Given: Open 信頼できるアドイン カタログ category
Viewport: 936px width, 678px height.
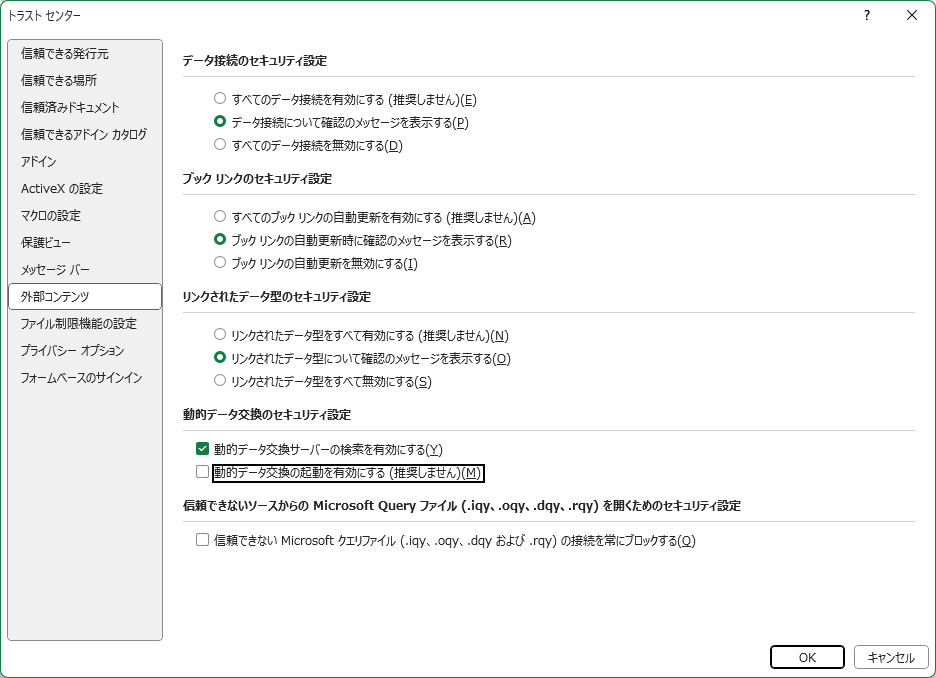Looking at the screenshot, I should click(x=85, y=134).
